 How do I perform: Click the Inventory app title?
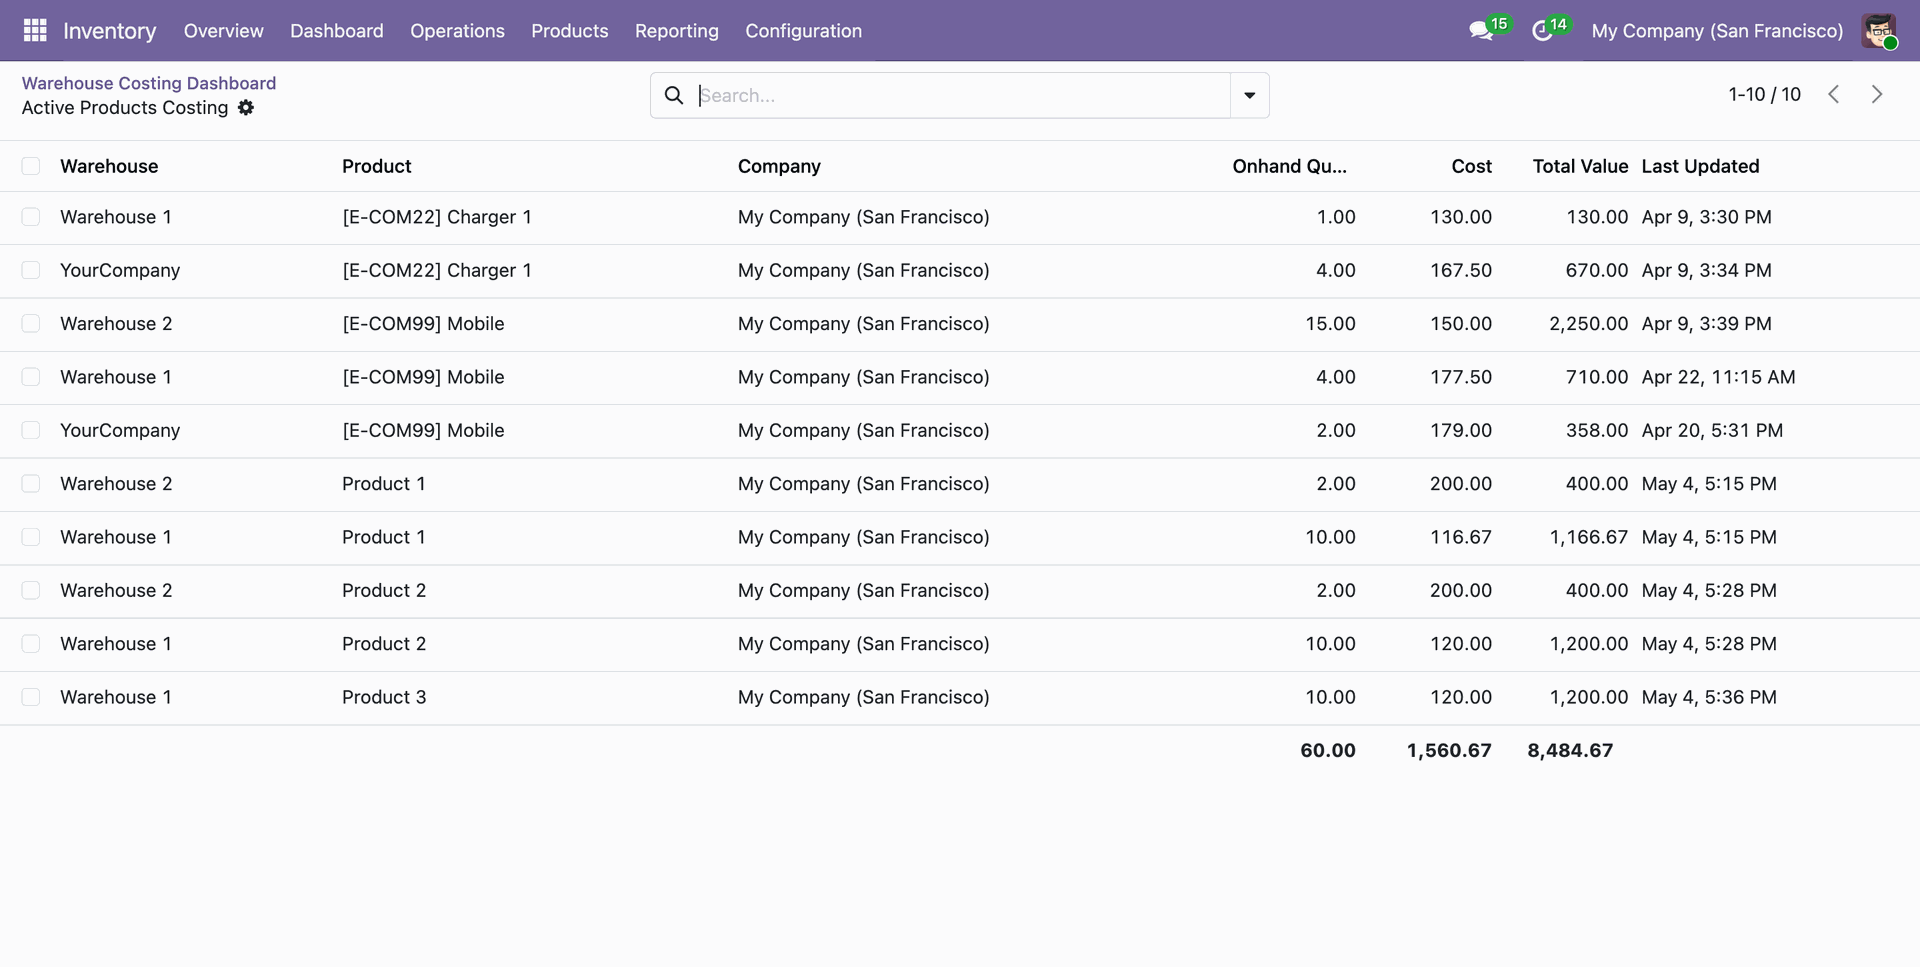click(109, 31)
